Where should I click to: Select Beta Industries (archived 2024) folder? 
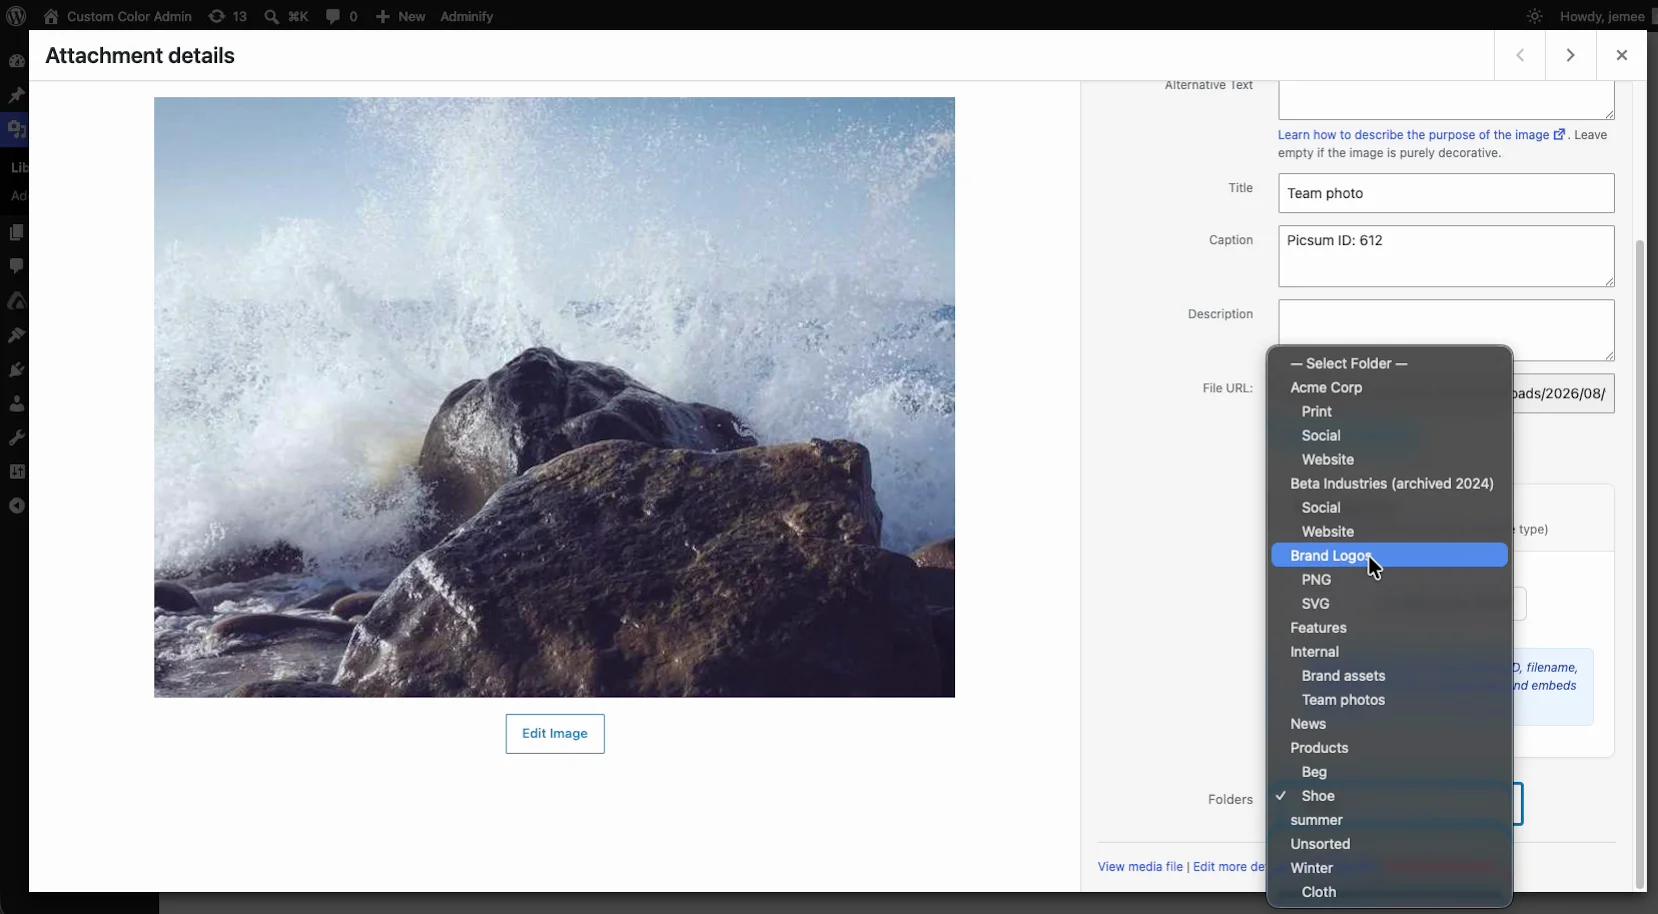1389,484
